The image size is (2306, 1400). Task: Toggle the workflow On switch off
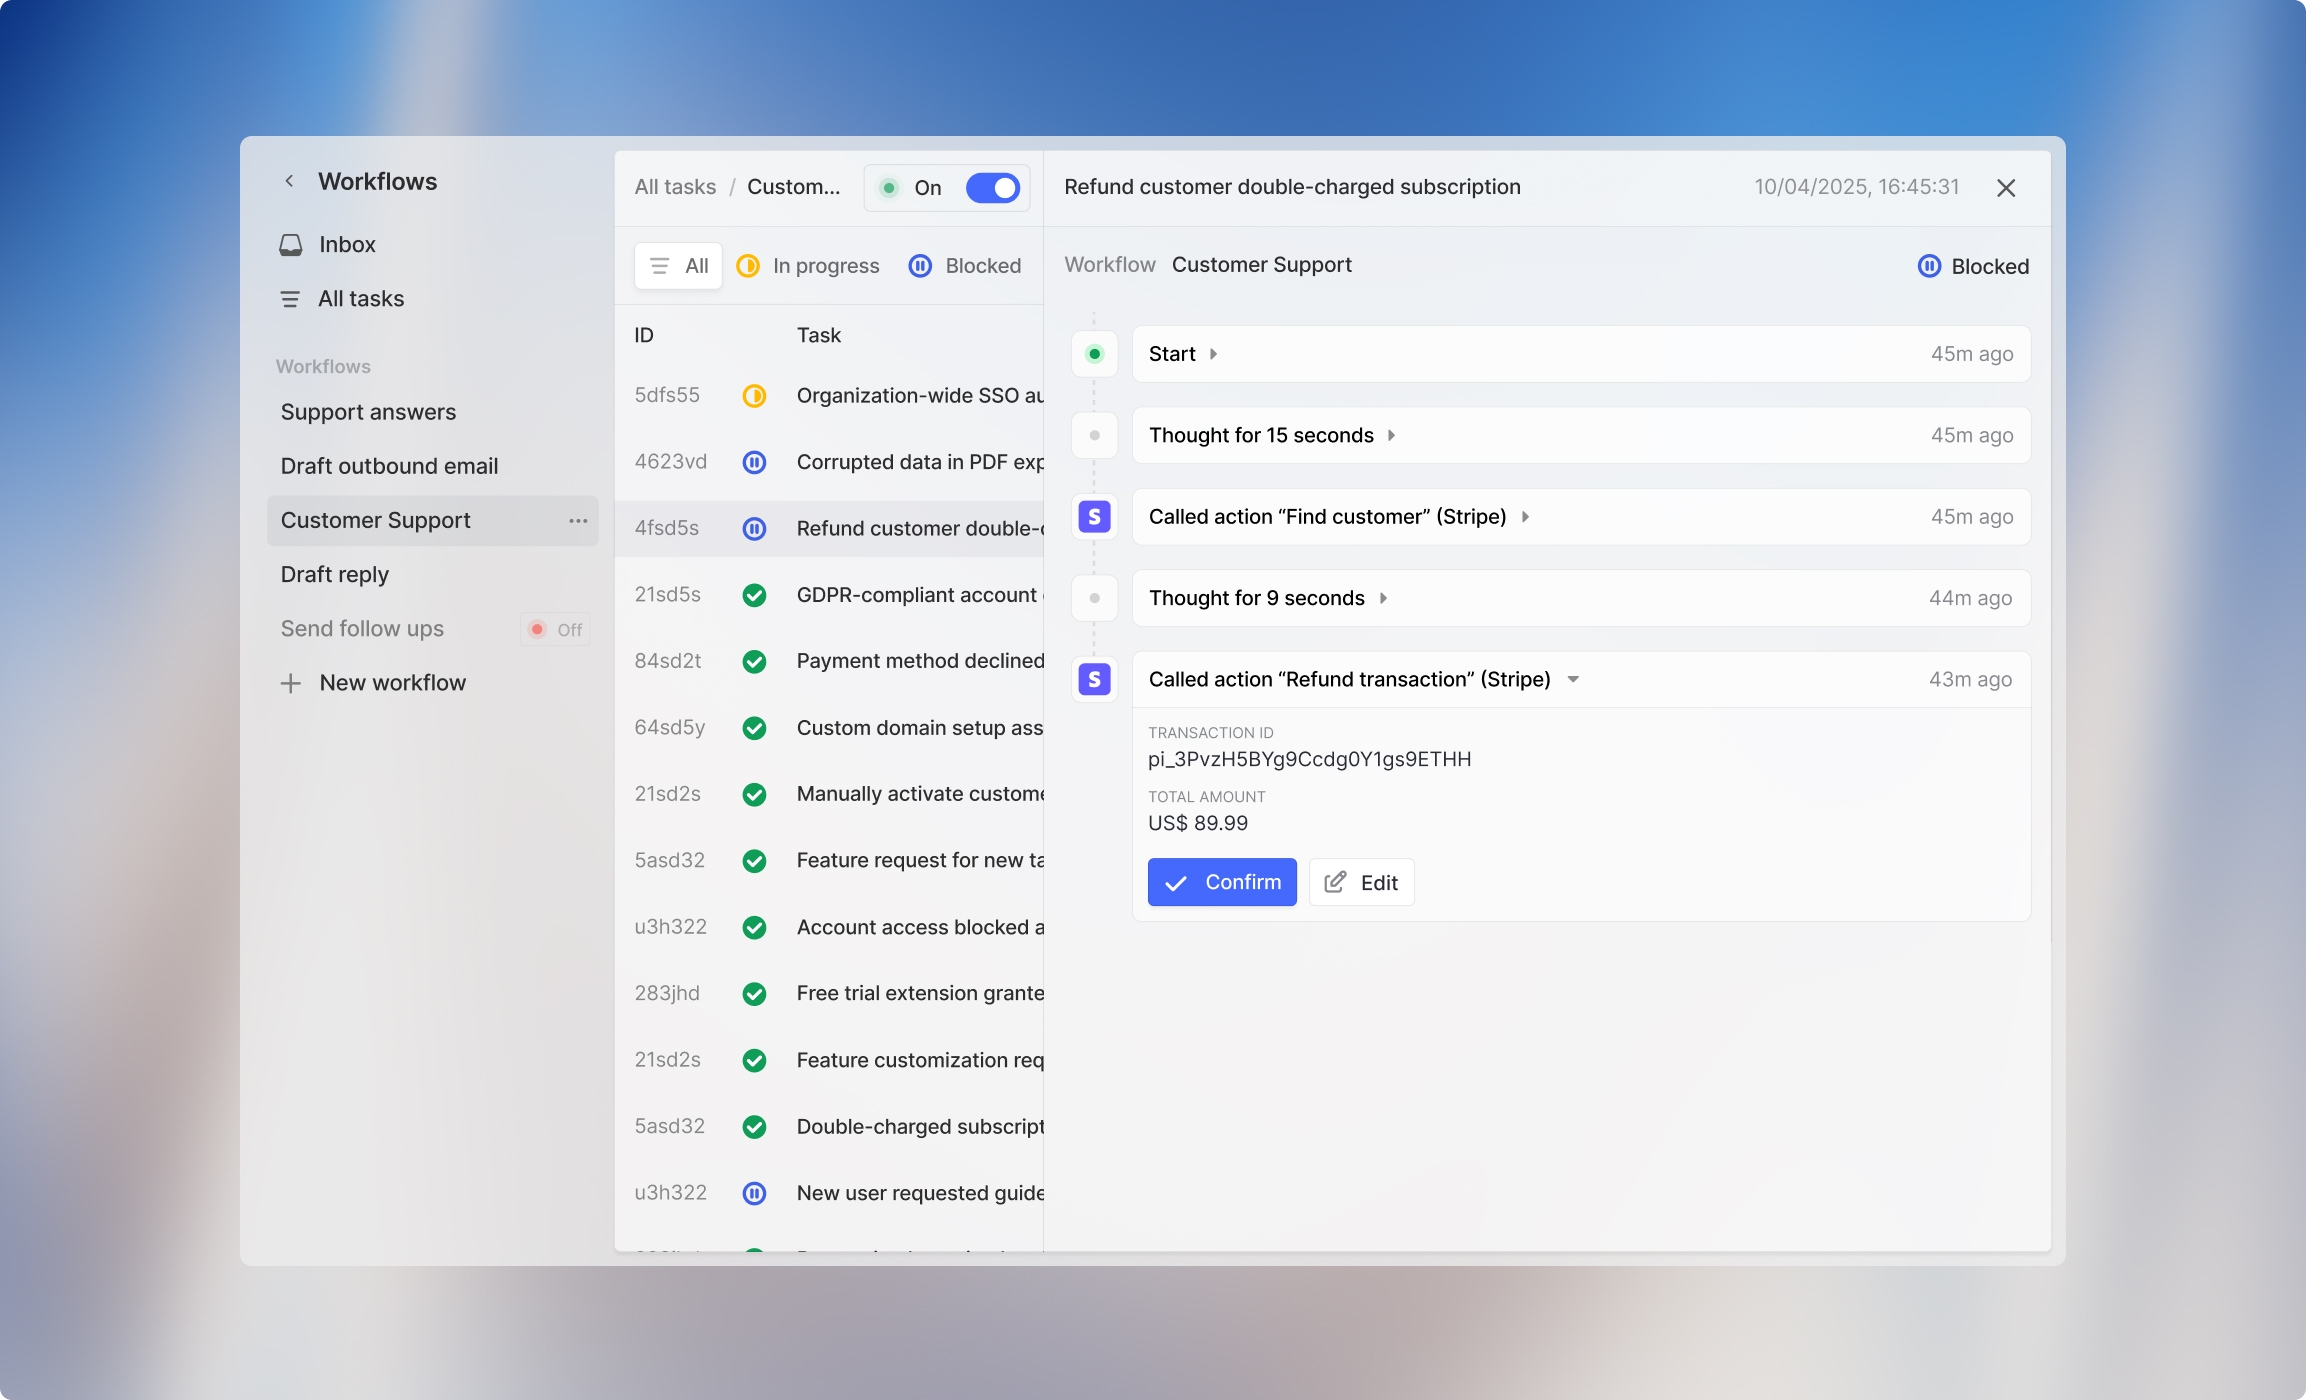click(992, 188)
